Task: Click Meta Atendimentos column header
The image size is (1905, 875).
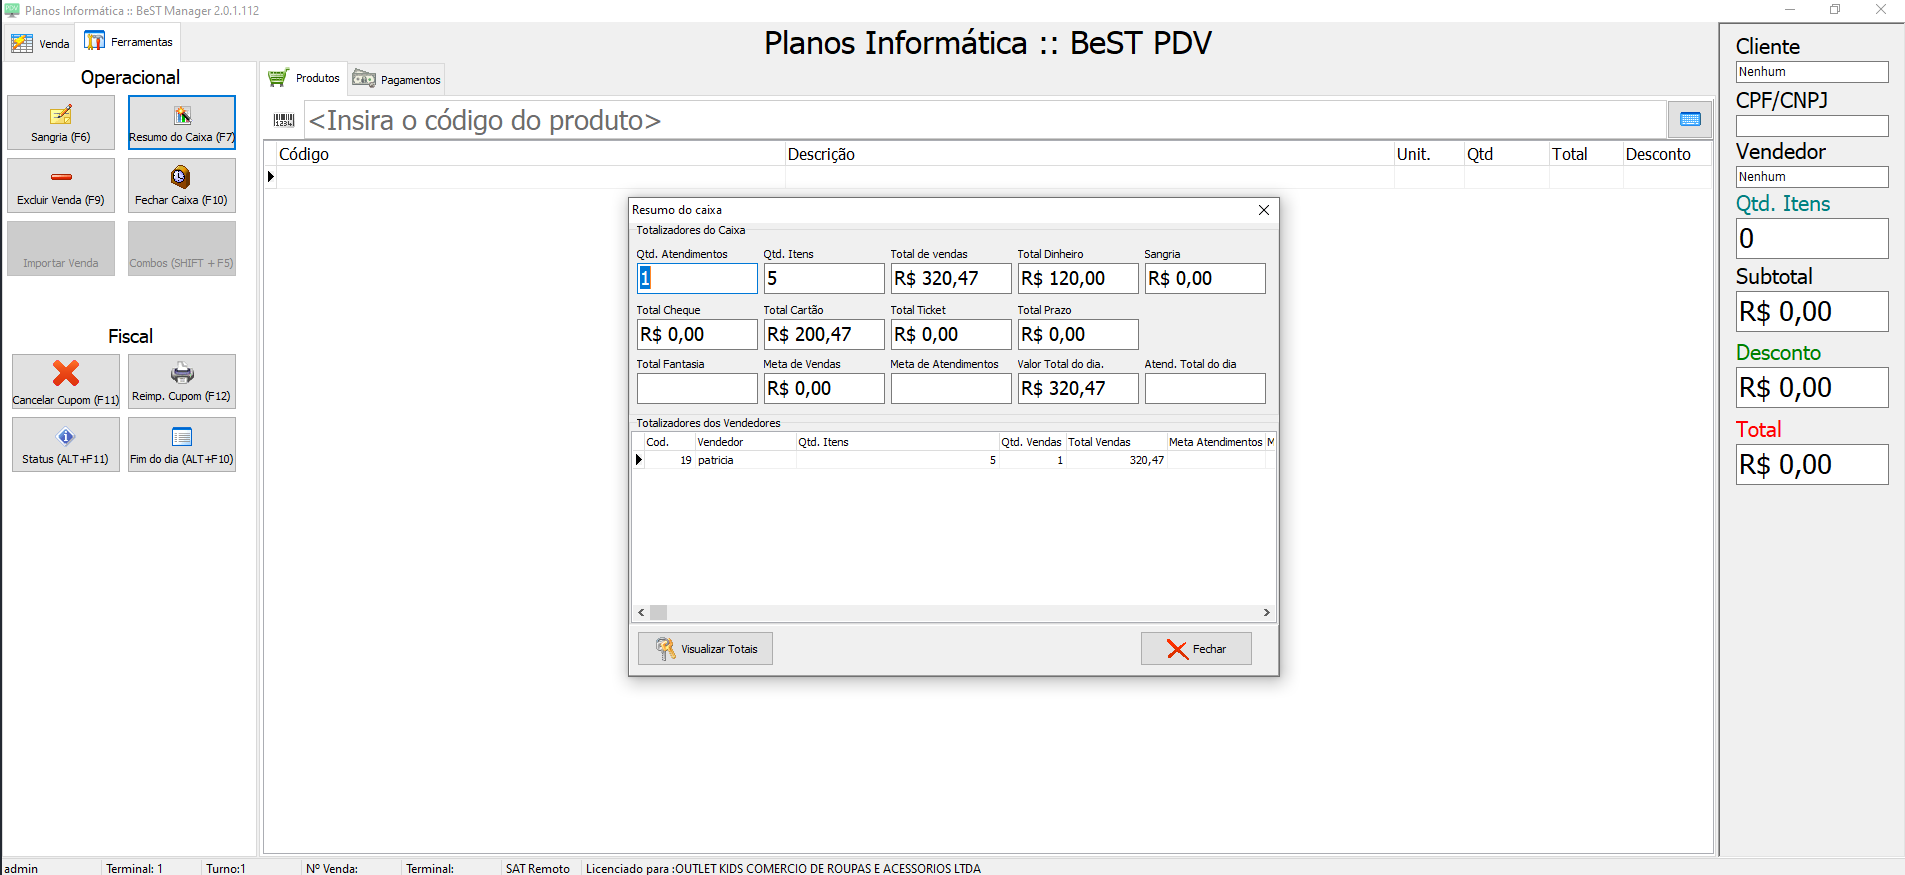Action: [x=1216, y=442]
